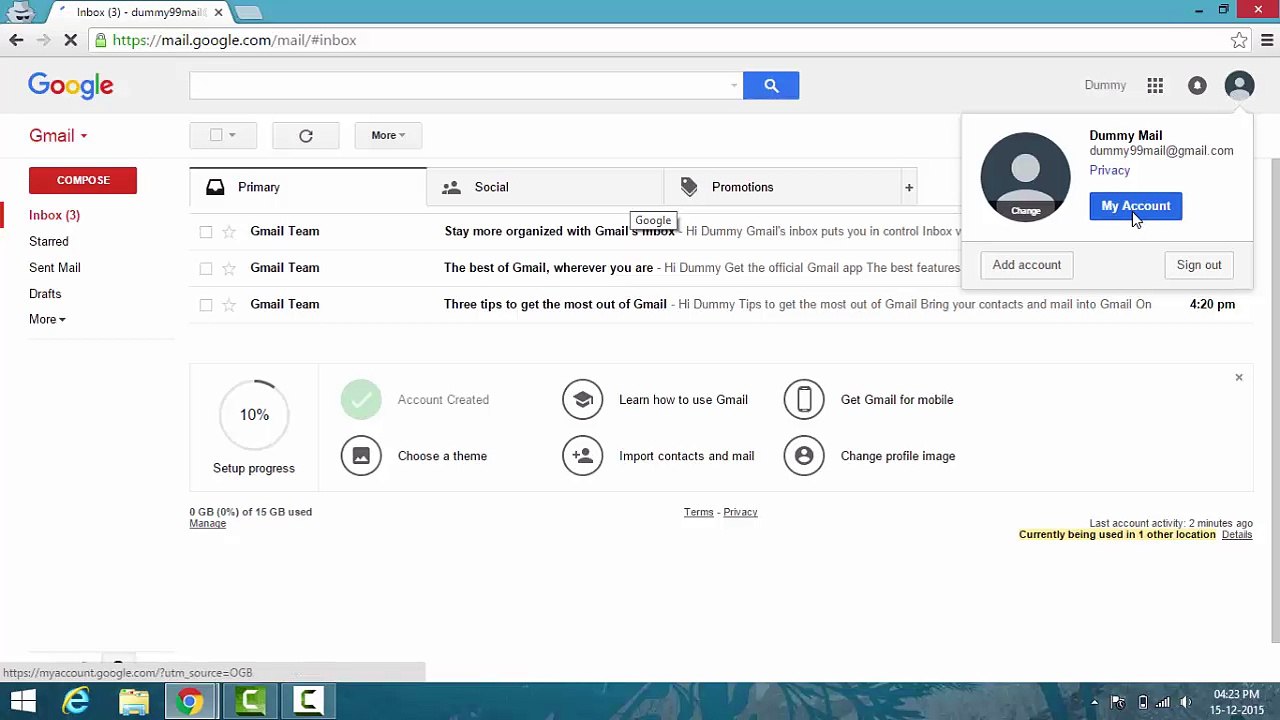Tick checkbox for 'Three tips' email
The width and height of the screenshot is (1280, 720).
206,305
